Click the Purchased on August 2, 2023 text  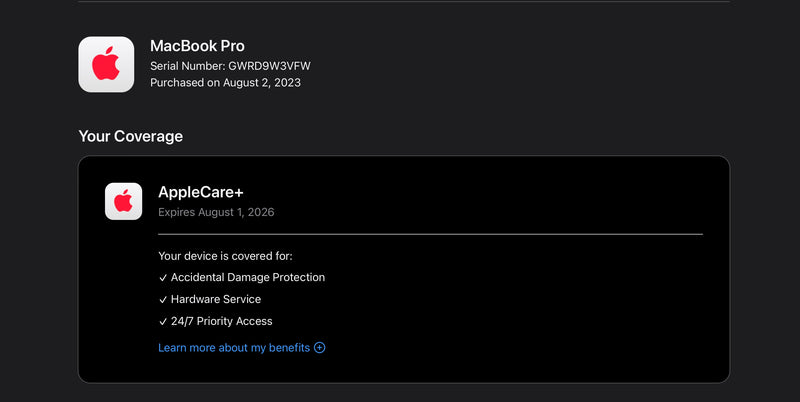225,83
